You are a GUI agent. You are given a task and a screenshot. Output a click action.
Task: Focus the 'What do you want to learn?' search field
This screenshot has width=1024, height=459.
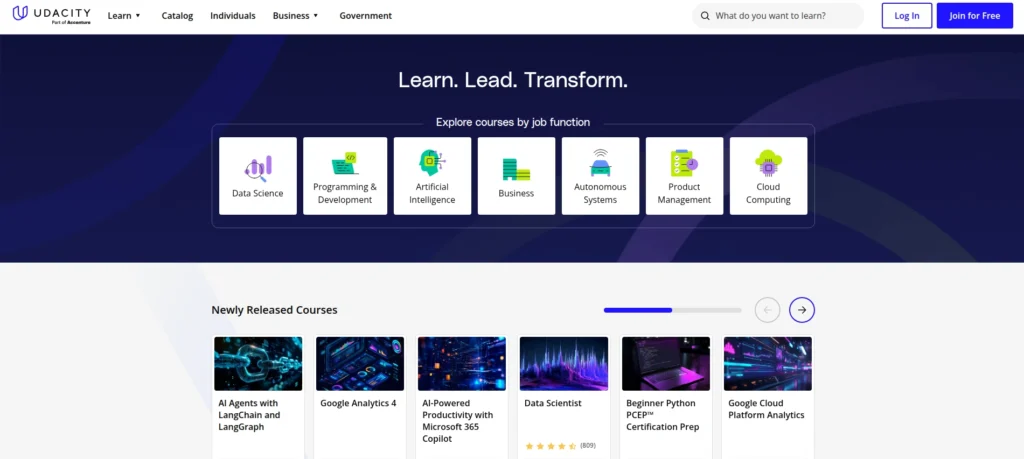(778, 16)
